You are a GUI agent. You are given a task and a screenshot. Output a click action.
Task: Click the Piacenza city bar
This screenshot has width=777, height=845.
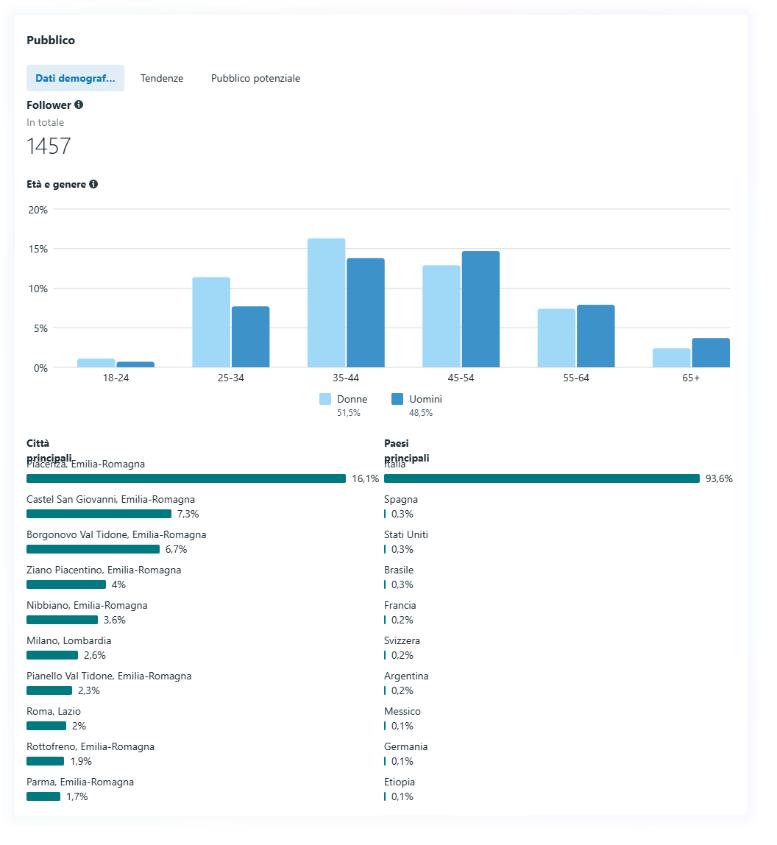186,479
